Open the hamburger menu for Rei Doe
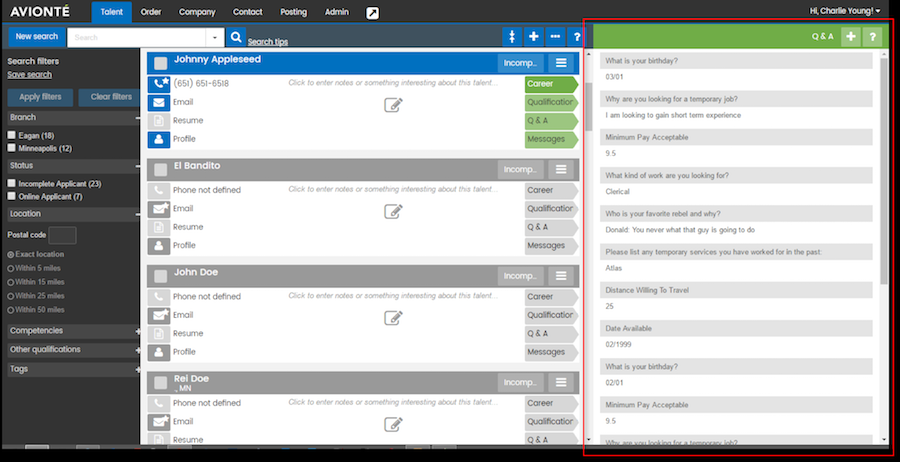The width and height of the screenshot is (900, 462). 561,382
